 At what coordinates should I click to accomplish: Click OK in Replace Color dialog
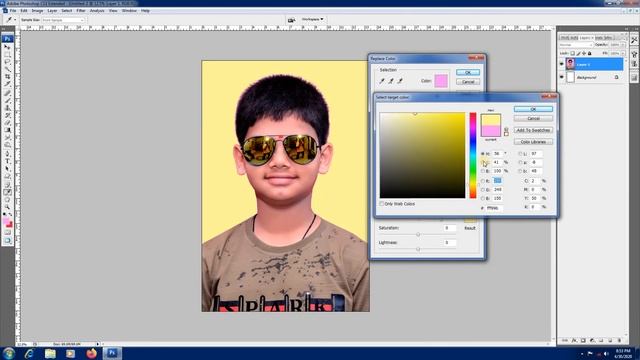pos(468,72)
